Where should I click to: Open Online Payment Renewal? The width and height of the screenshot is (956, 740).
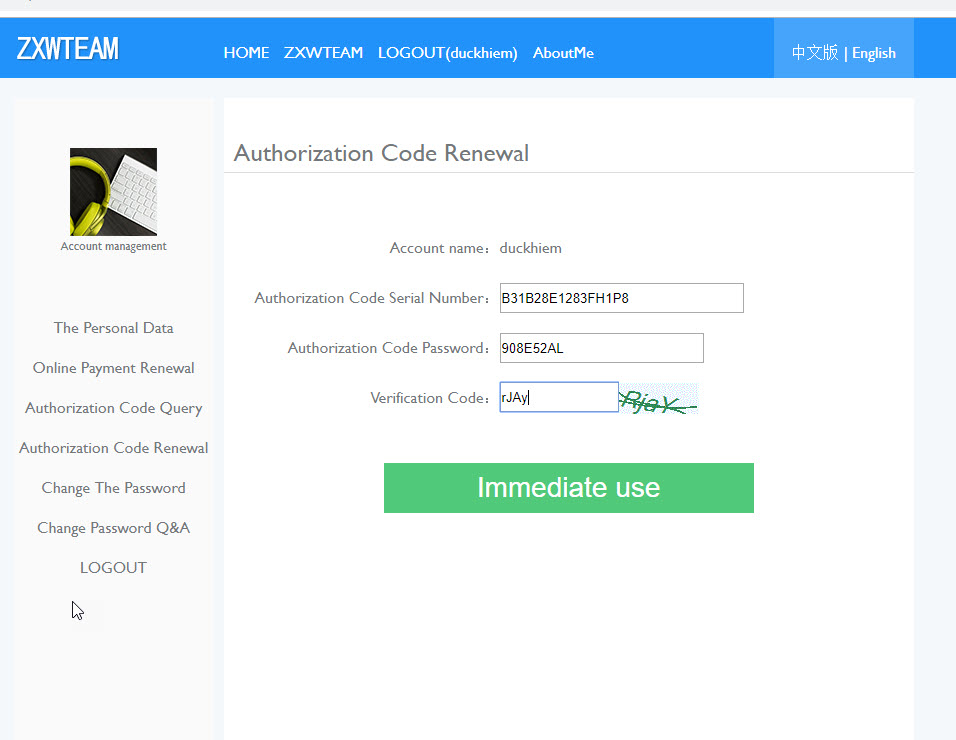(x=113, y=367)
